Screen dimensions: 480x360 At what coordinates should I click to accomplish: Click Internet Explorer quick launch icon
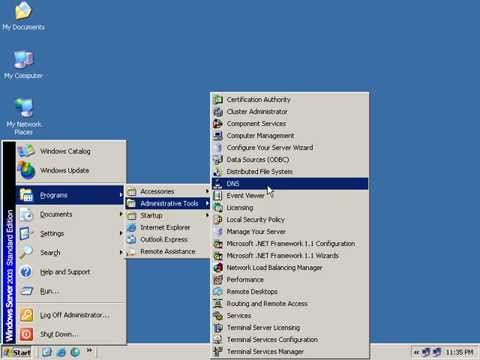[61, 352]
